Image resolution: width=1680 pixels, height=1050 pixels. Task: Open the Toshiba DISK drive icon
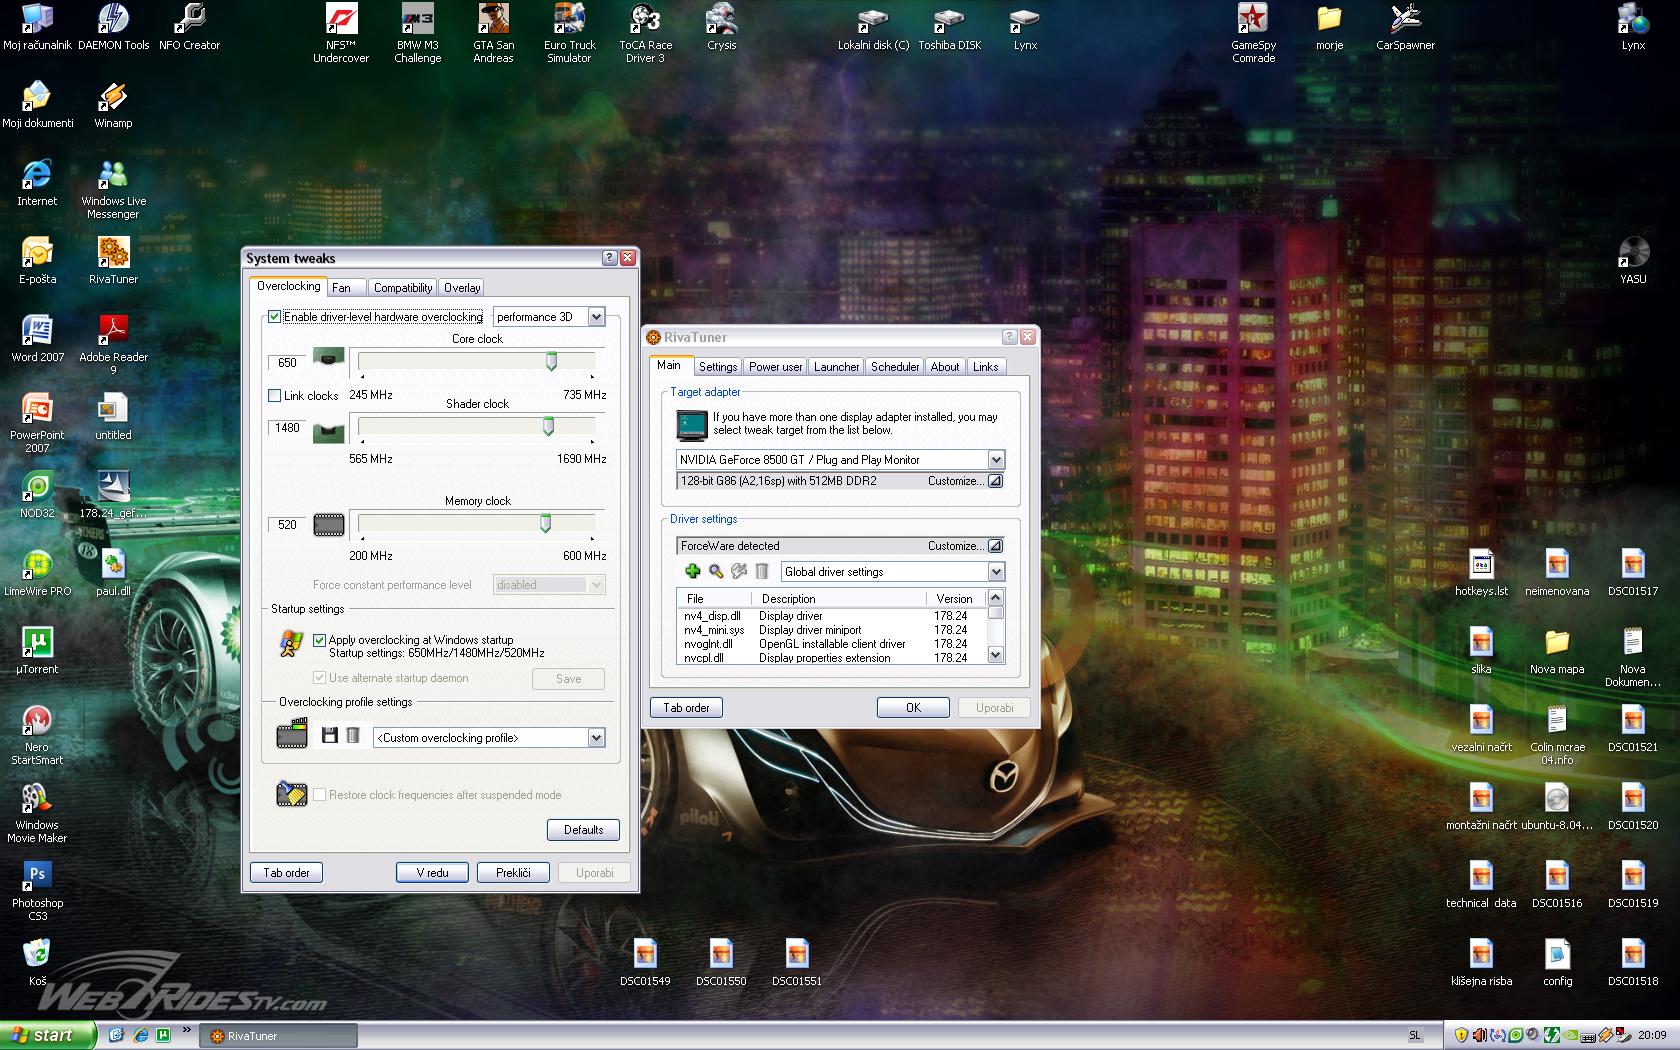pyautogui.click(x=949, y=27)
